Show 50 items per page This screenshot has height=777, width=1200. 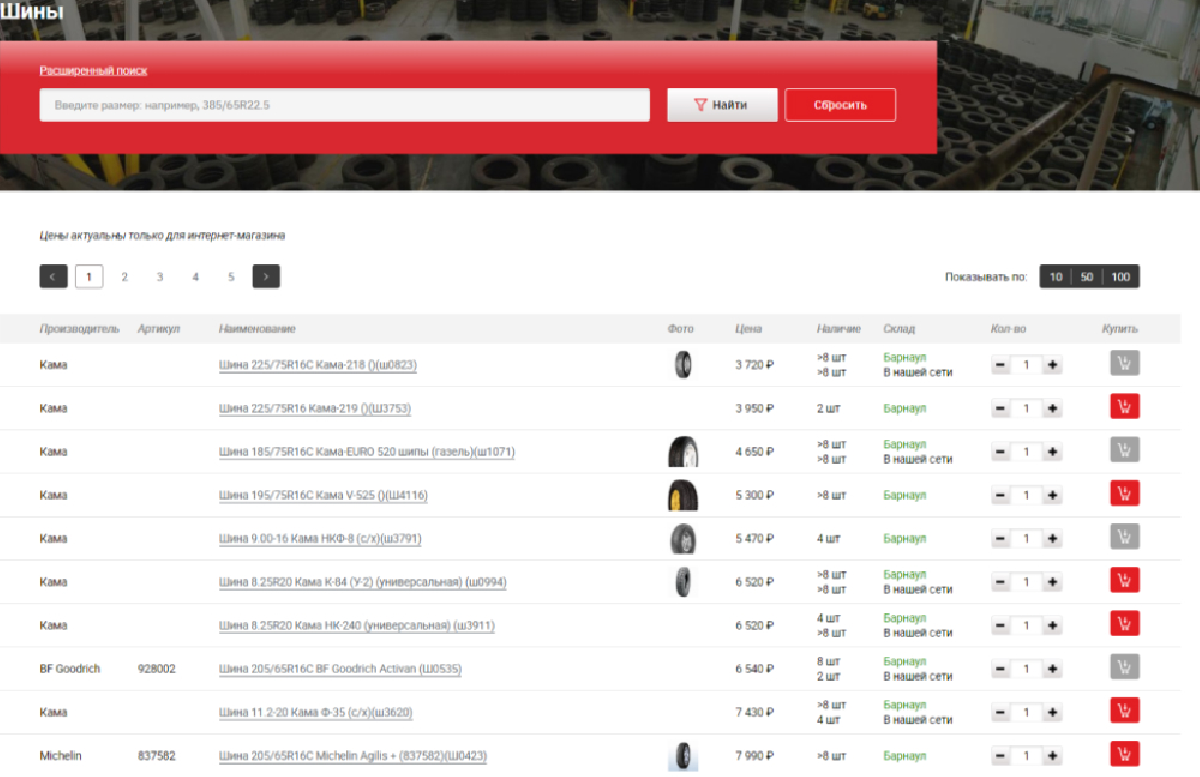point(1087,276)
